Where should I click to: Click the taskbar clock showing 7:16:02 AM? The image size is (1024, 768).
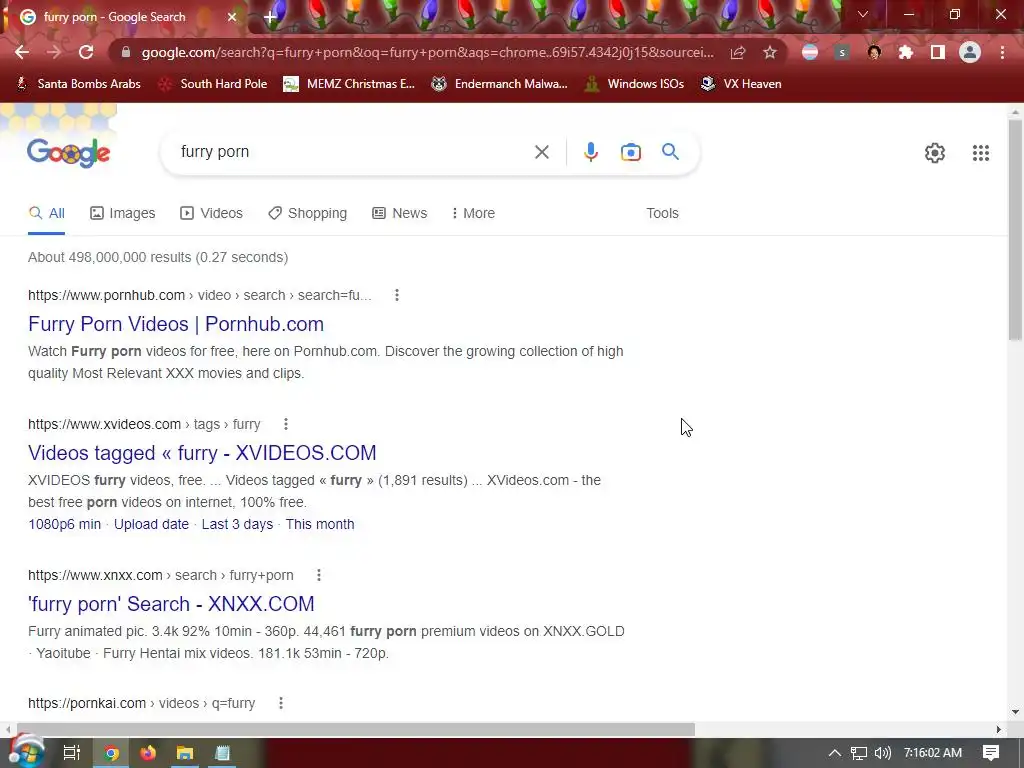click(x=933, y=753)
